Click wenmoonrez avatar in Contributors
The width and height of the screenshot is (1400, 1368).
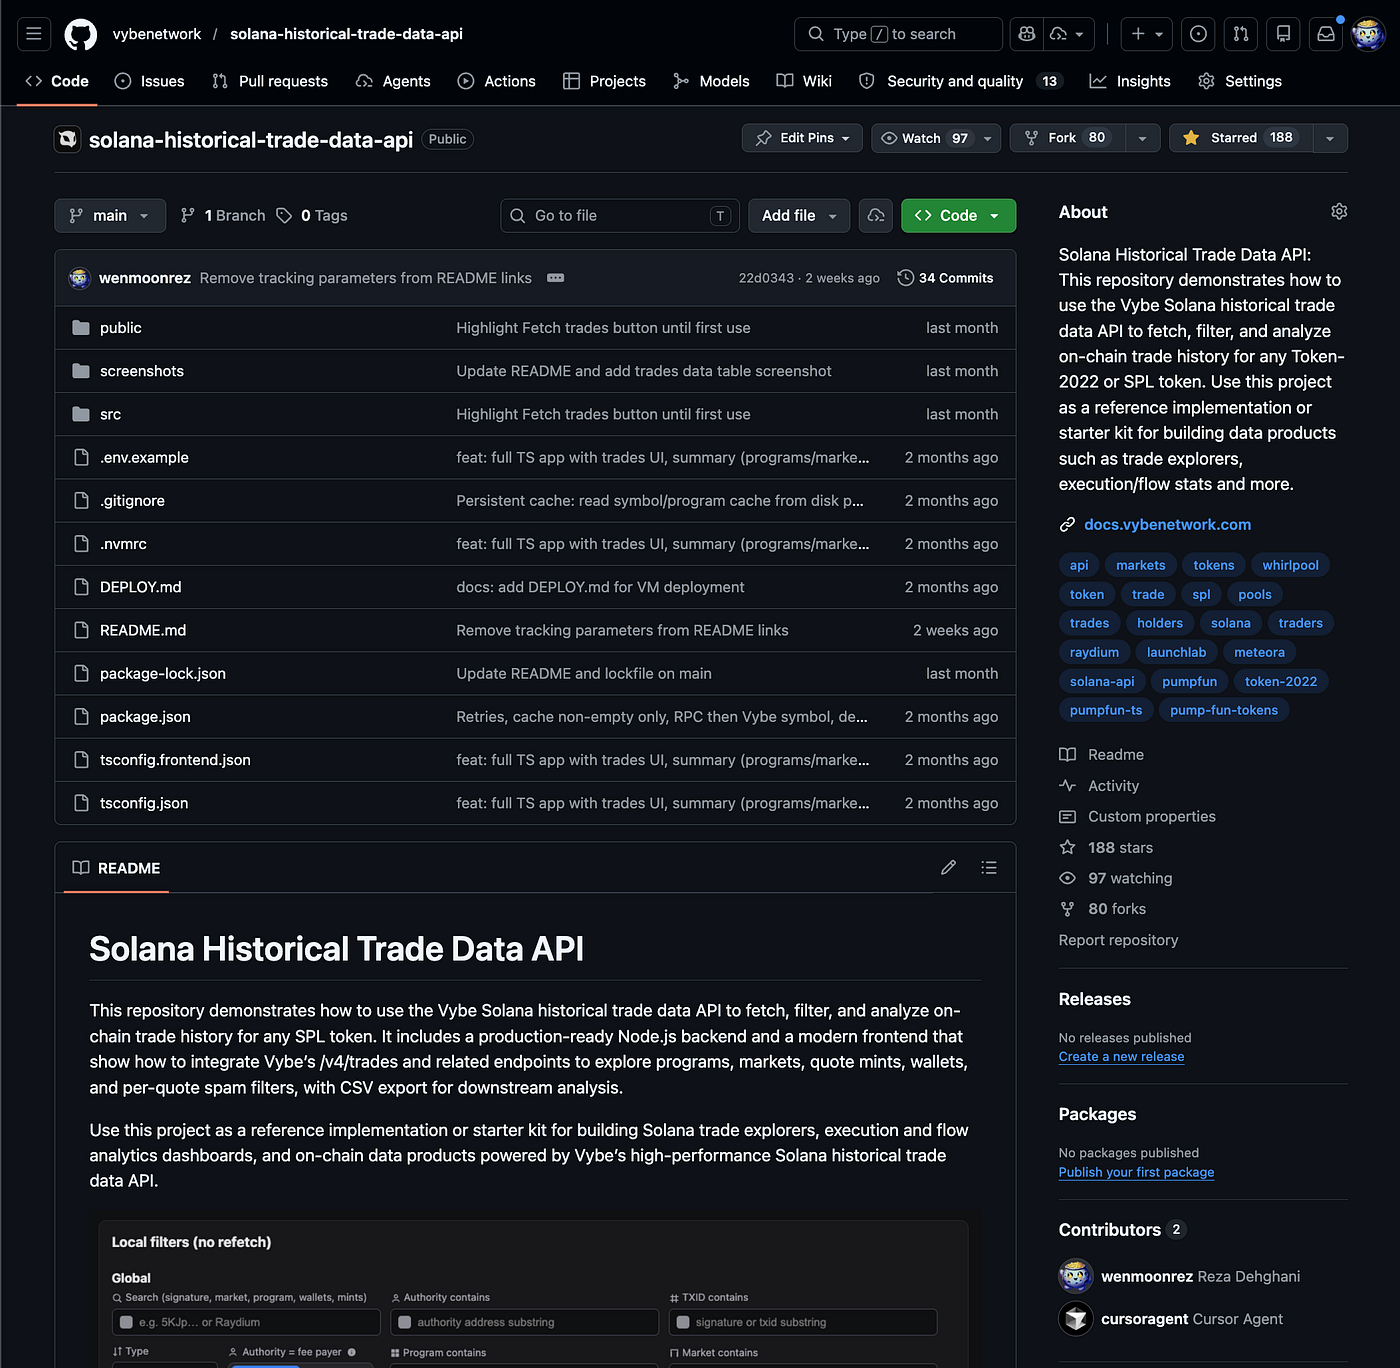pos(1076,1276)
